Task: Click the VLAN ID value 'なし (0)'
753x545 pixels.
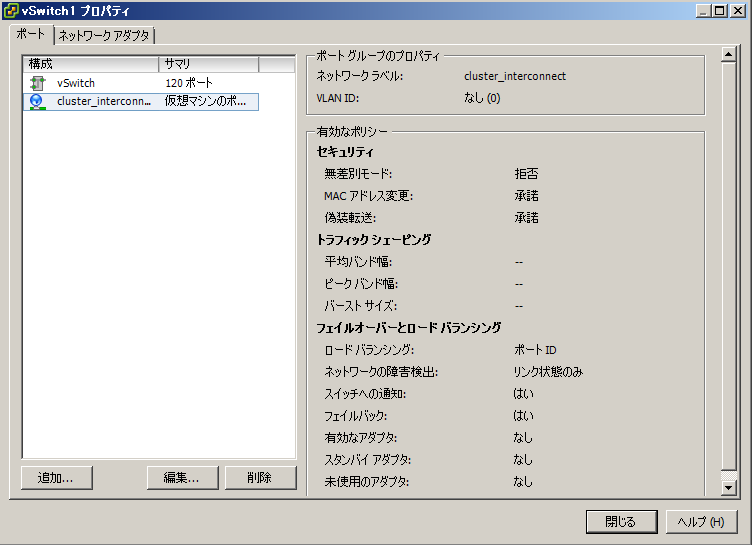Action: (x=482, y=98)
